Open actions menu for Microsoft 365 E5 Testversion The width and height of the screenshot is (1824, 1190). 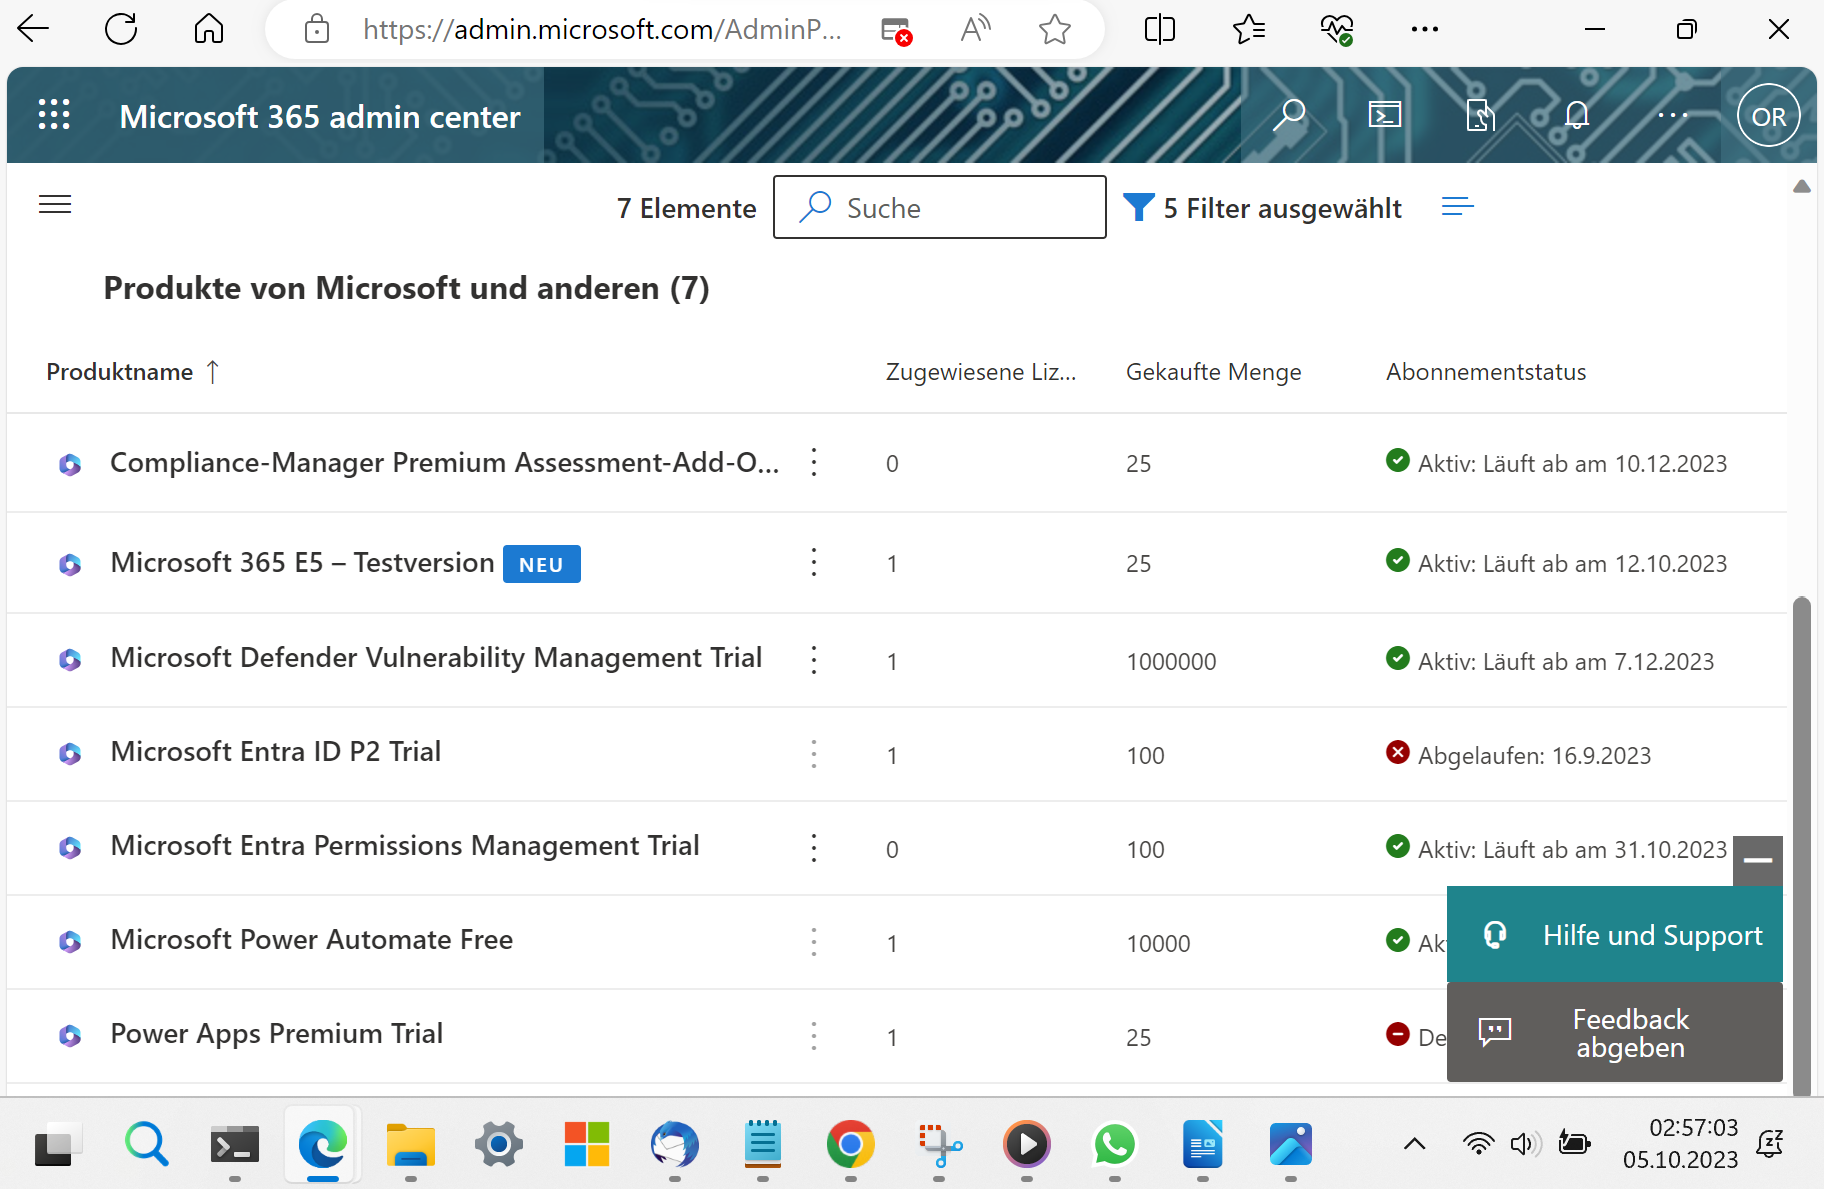(814, 562)
